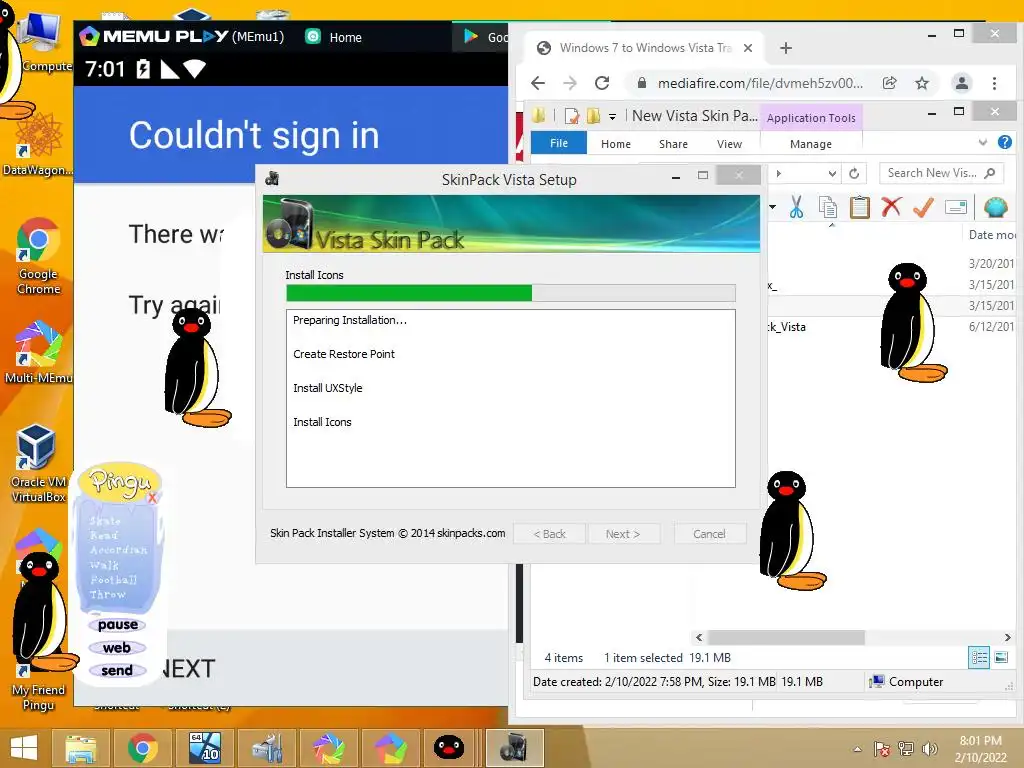Image resolution: width=1024 pixels, height=768 pixels.
Task: Click the SkinPack setup taskbar icon
Action: pos(515,748)
